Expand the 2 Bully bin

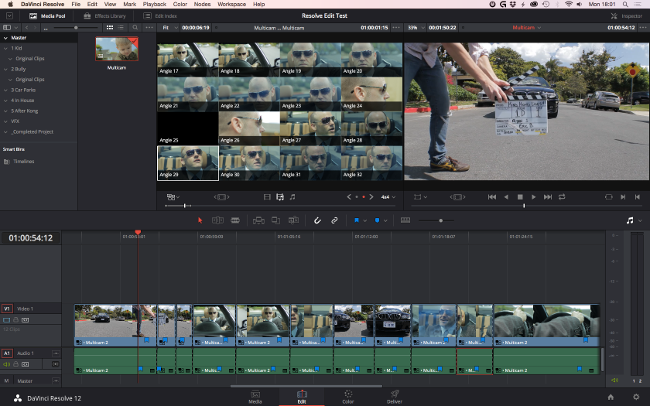(x=6, y=69)
